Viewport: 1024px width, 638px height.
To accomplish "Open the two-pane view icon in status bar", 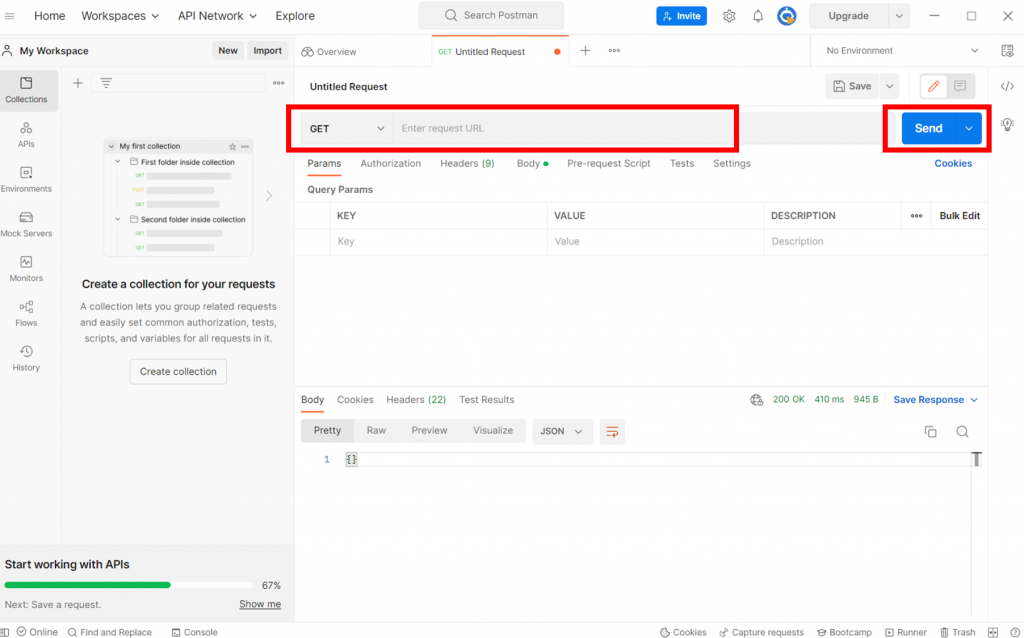I will point(993,632).
